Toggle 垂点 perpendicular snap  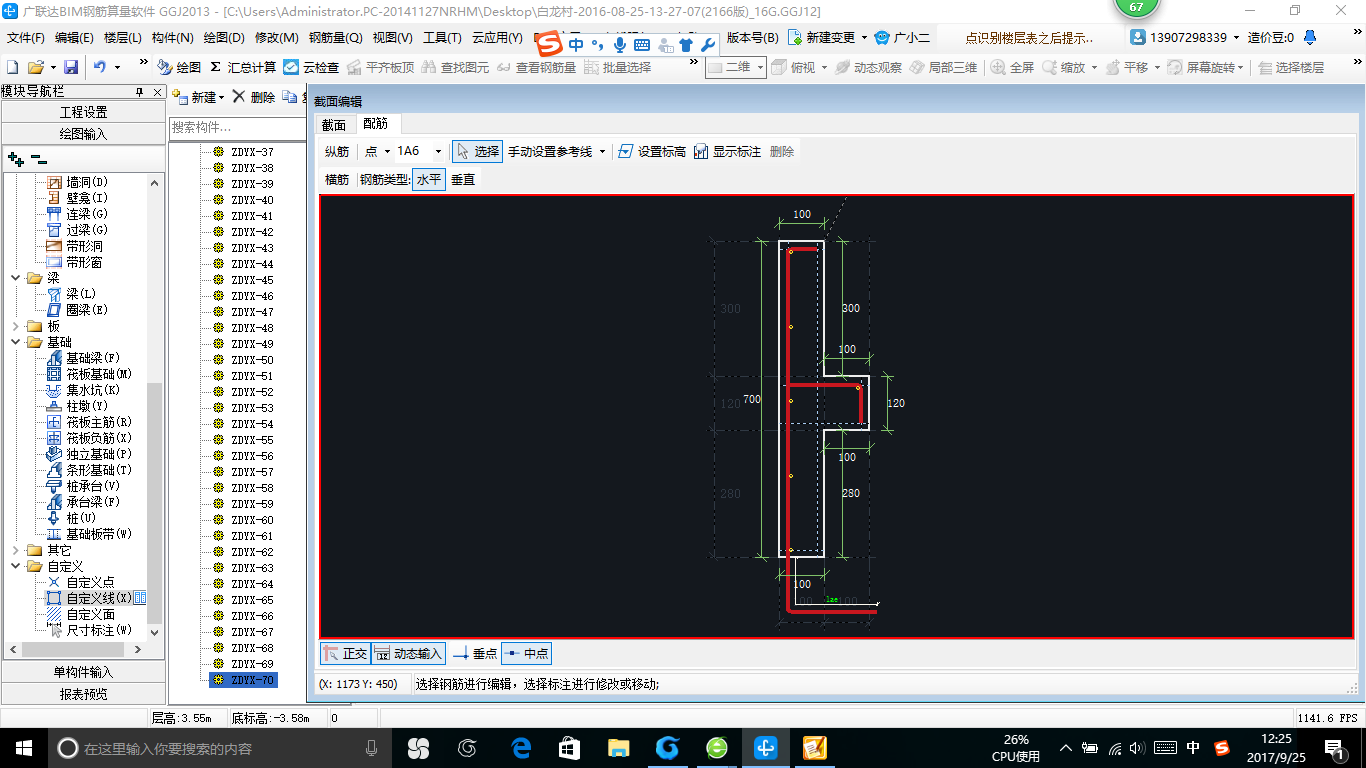475,653
